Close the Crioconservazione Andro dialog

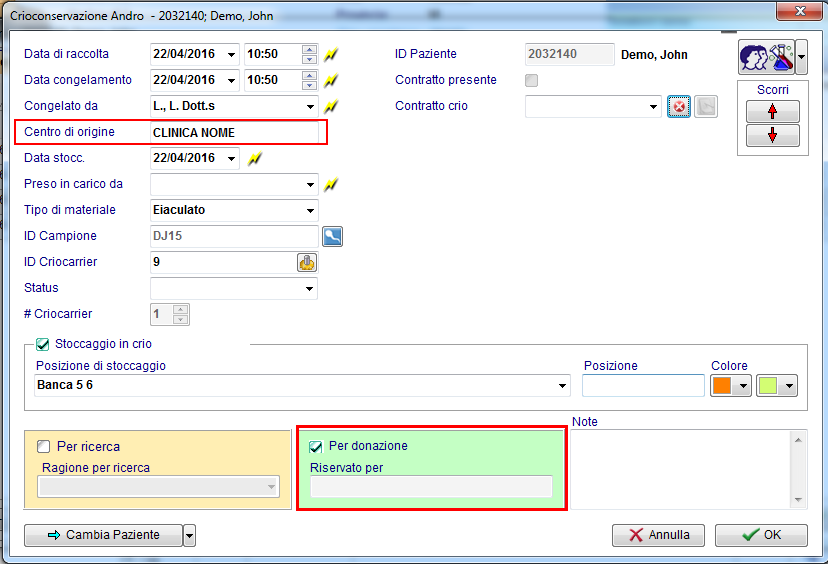799,11
